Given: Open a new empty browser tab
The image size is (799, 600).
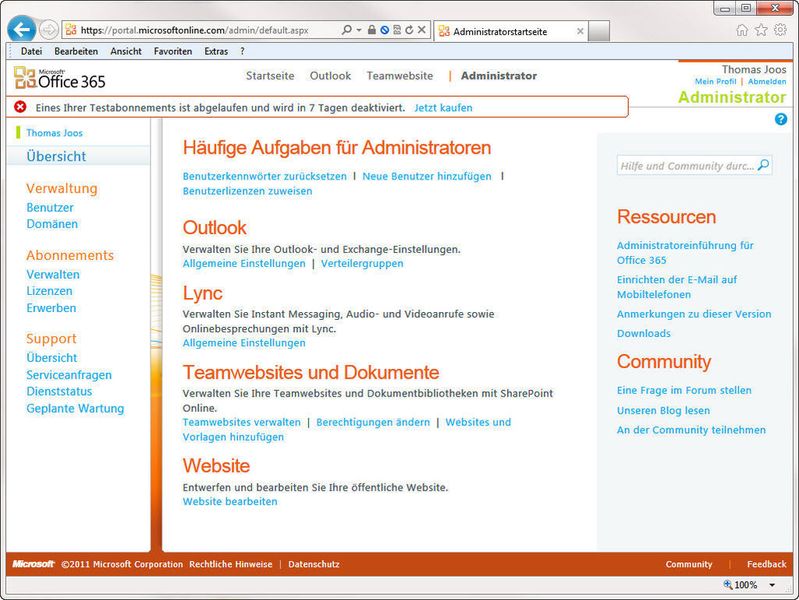Looking at the screenshot, I should 599,31.
